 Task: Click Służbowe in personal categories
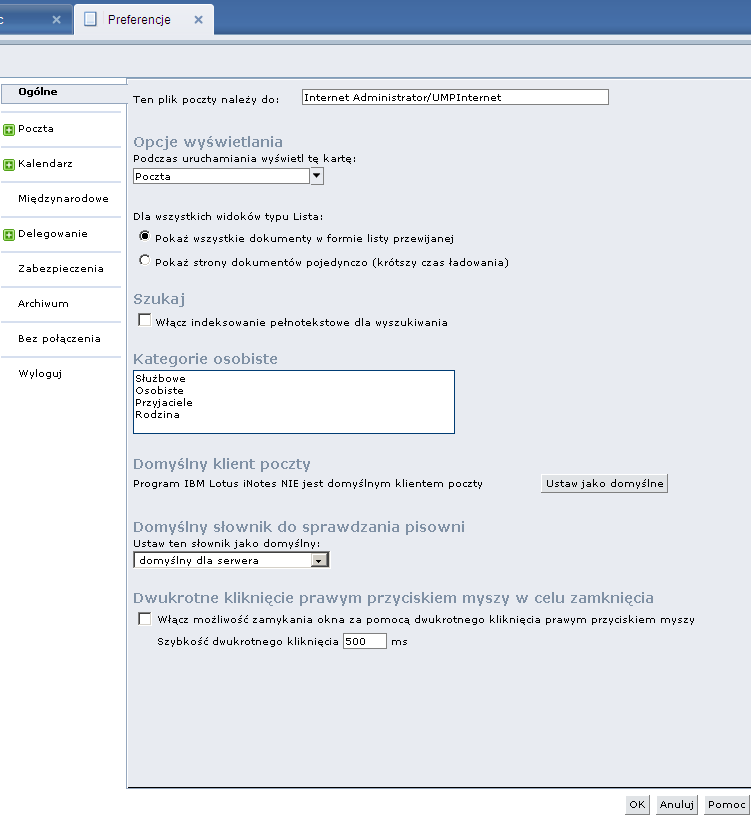point(160,378)
